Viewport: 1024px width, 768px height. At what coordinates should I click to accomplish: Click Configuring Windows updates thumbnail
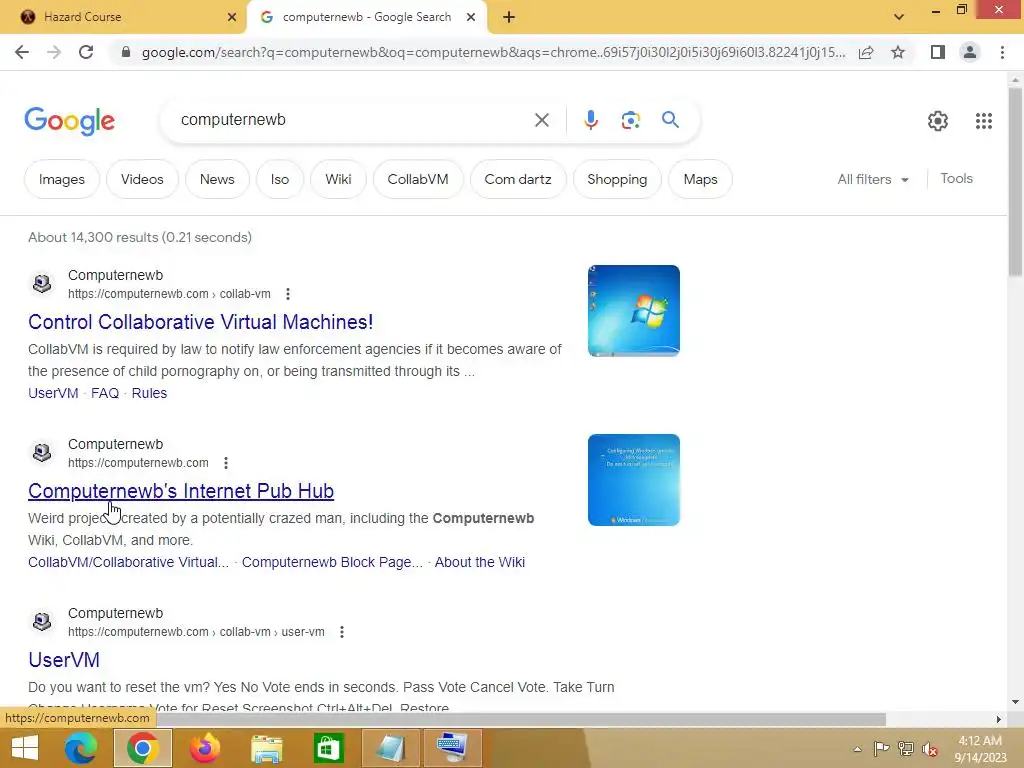pos(633,480)
